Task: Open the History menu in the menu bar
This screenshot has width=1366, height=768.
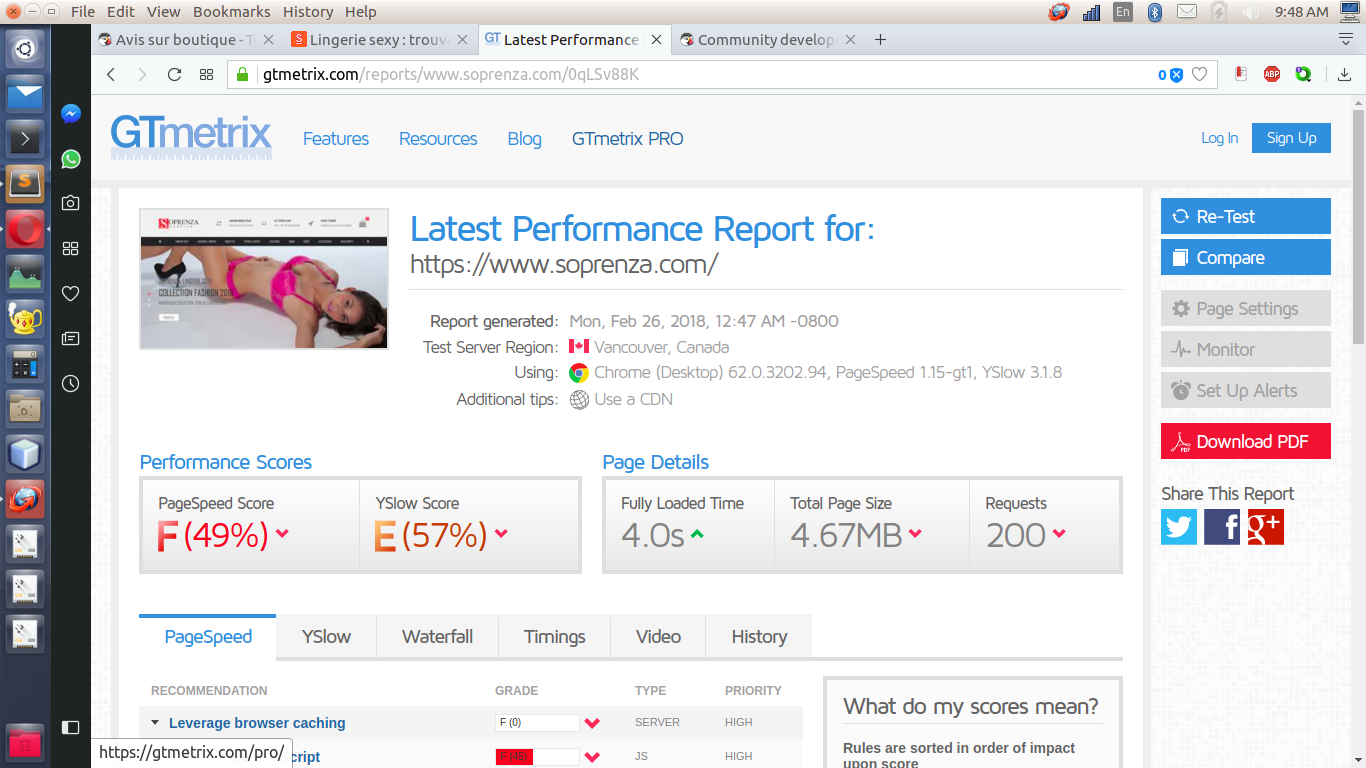Action: click(308, 12)
